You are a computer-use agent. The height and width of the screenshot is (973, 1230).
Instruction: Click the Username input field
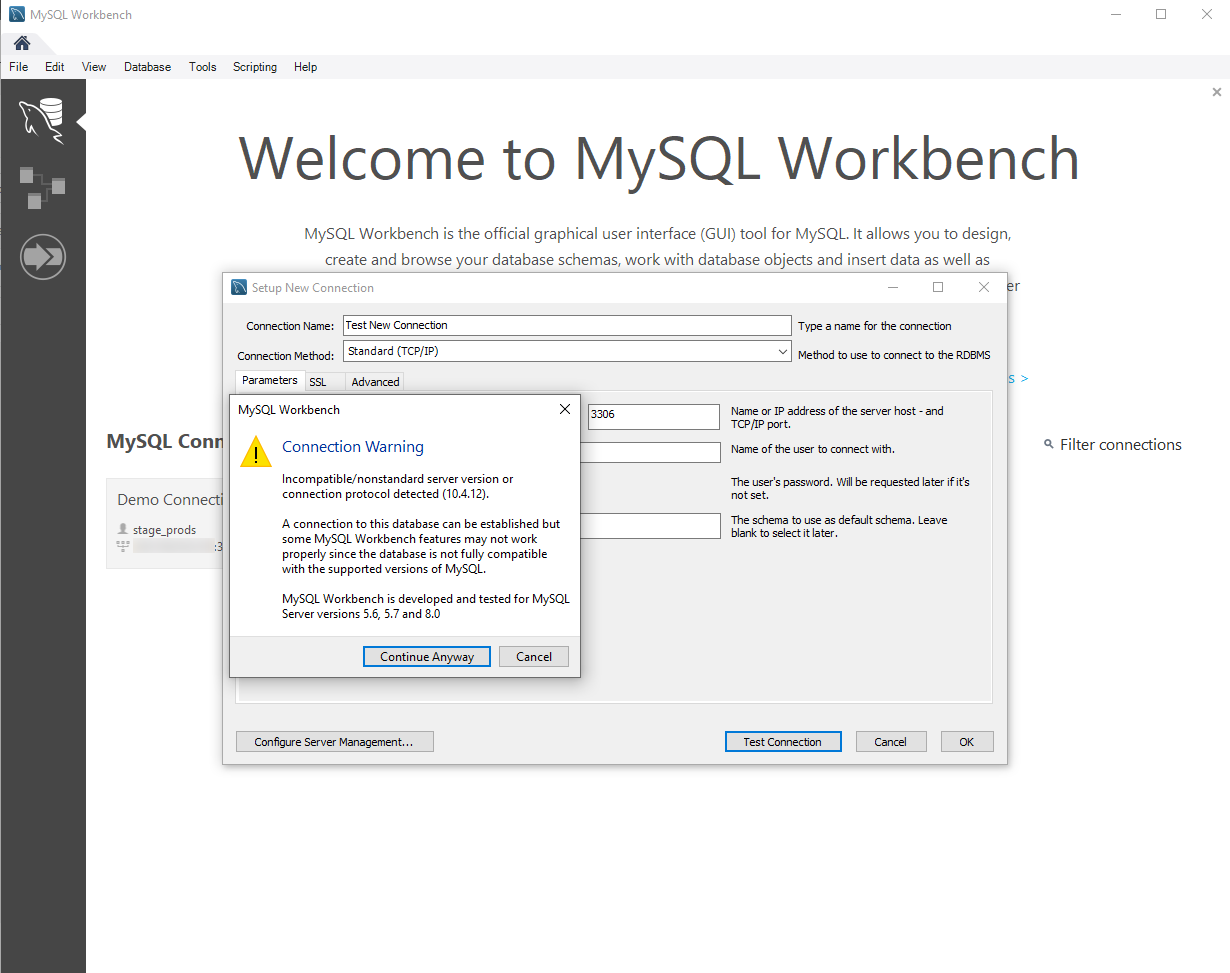[x=650, y=452]
